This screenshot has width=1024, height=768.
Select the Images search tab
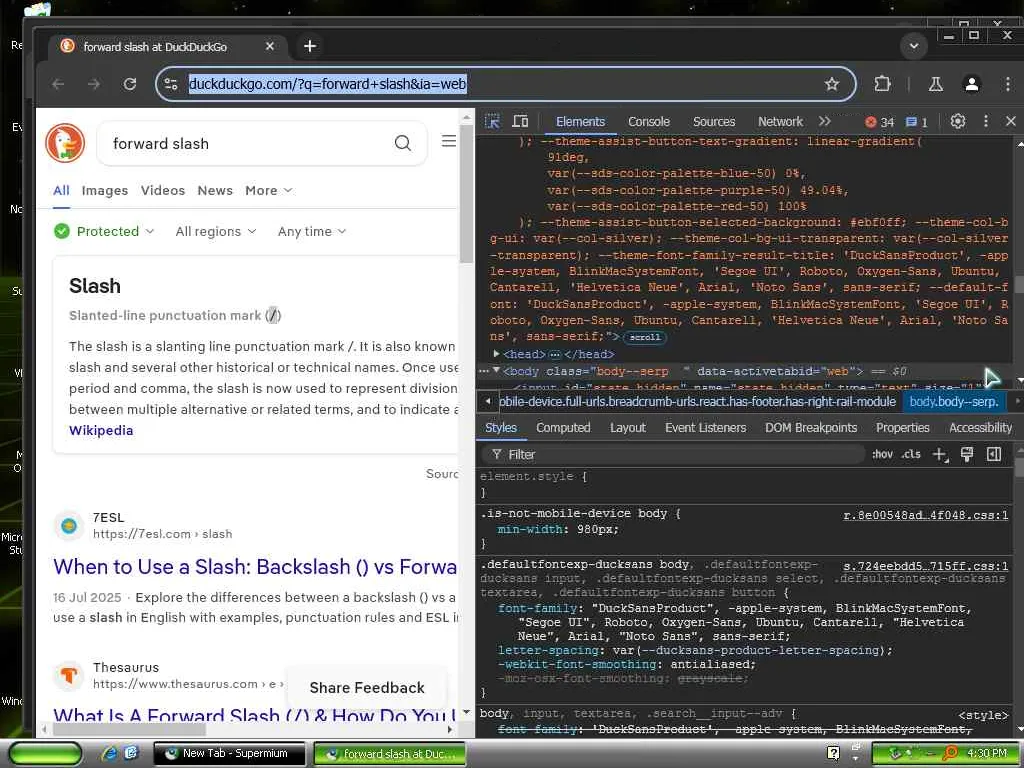[x=104, y=191]
